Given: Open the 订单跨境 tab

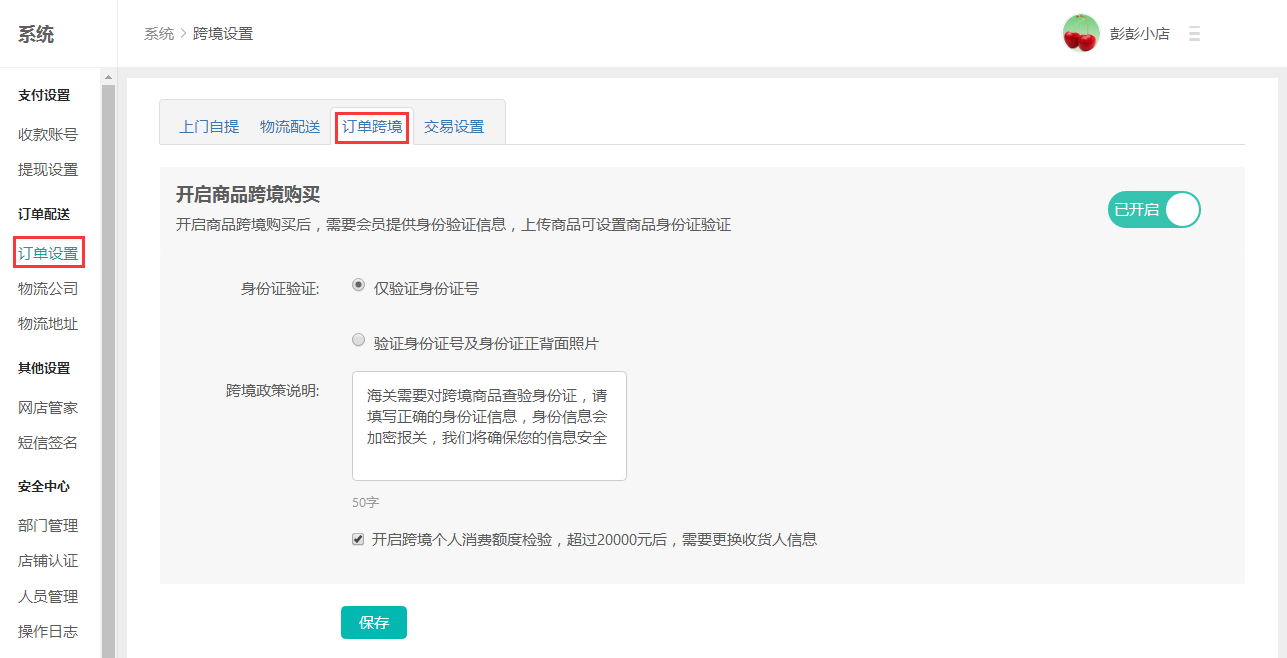Looking at the screenshot, I should (x=372, y=127).
